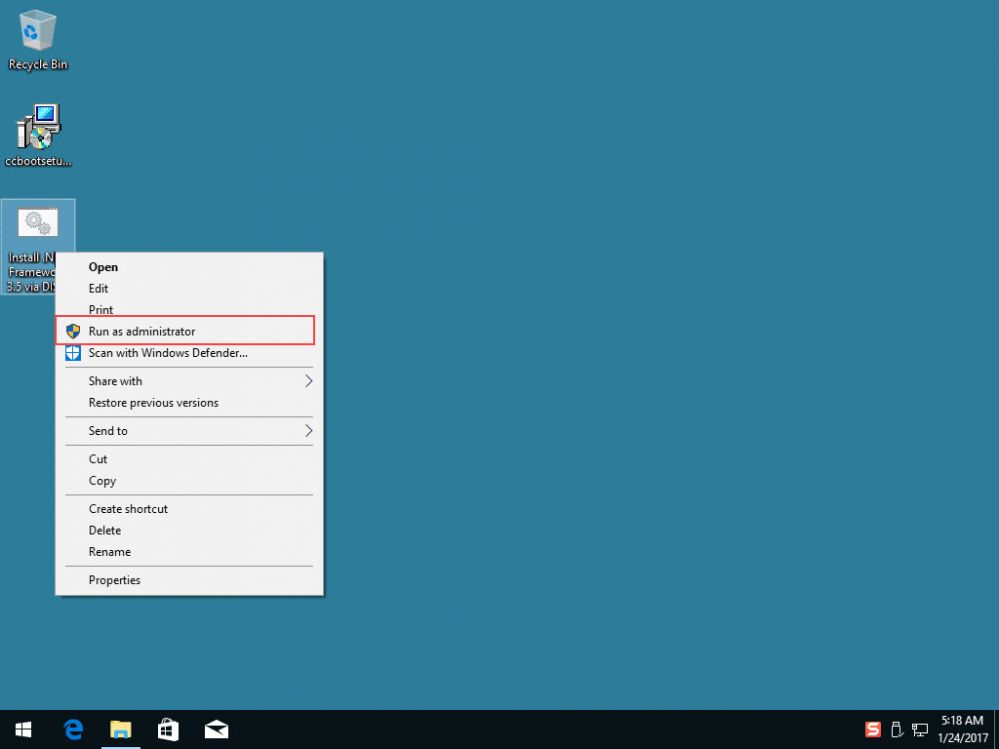Click the USB safely remove tray icon

tap(897, 729)
